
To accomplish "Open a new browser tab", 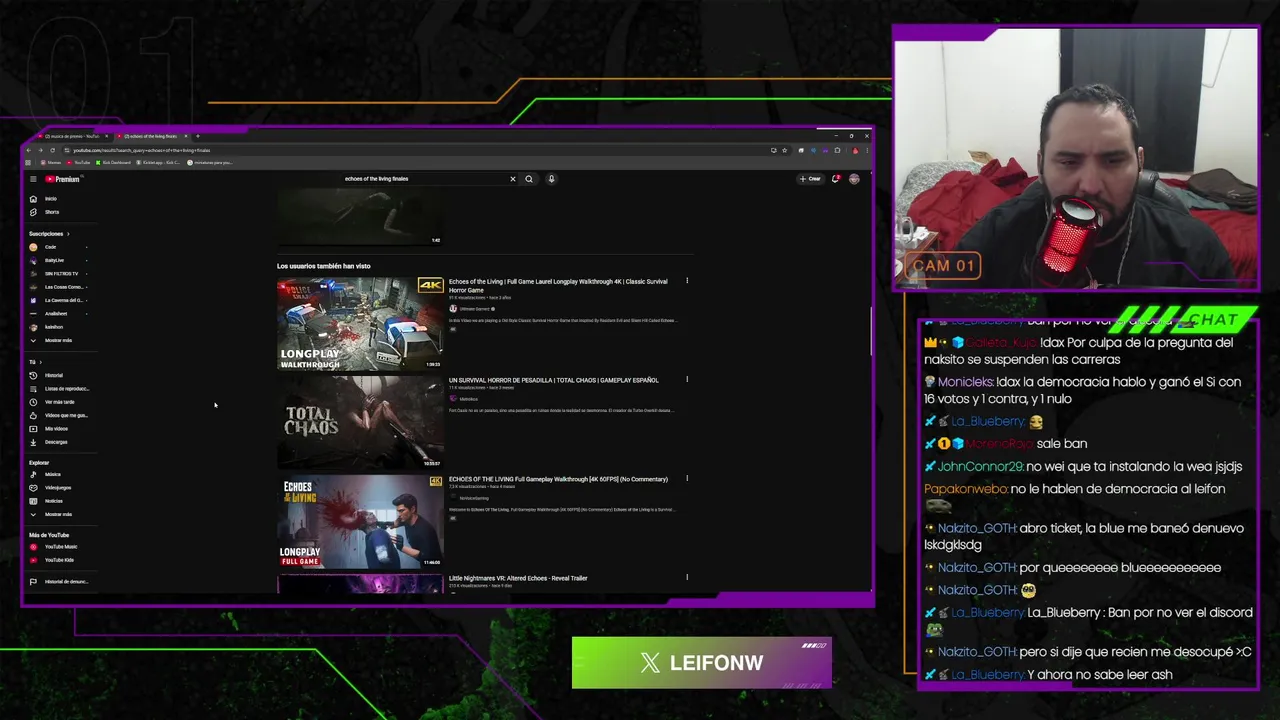I will 197,136.
